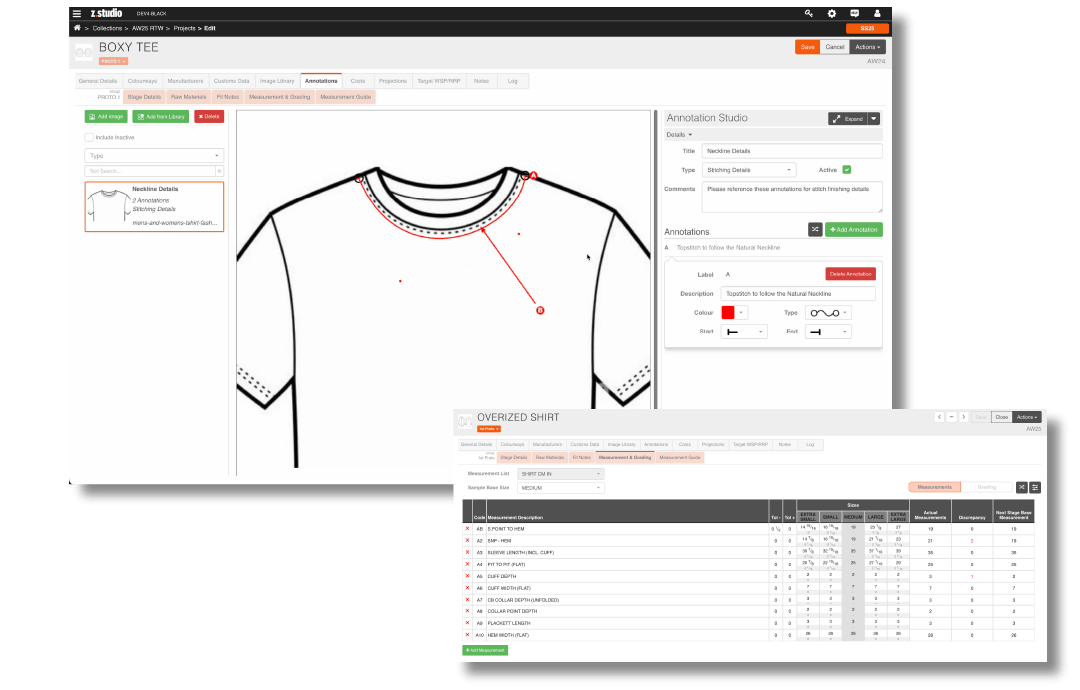Open the annotation line Type dropdown

pyautogui.click(x=828, y=312)
